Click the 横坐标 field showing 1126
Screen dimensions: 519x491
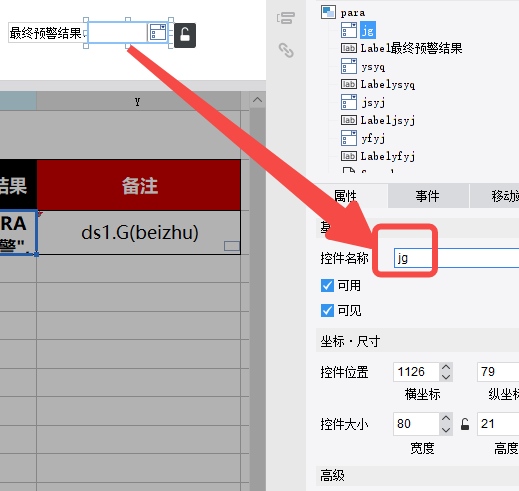[x=416, y=372]
